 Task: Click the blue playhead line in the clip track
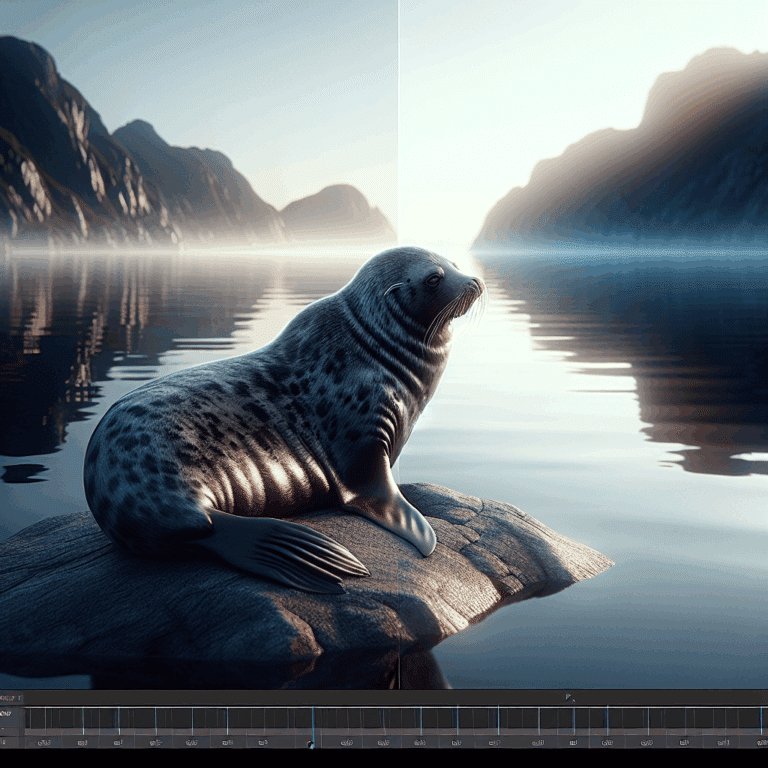[x=312, y=718]
